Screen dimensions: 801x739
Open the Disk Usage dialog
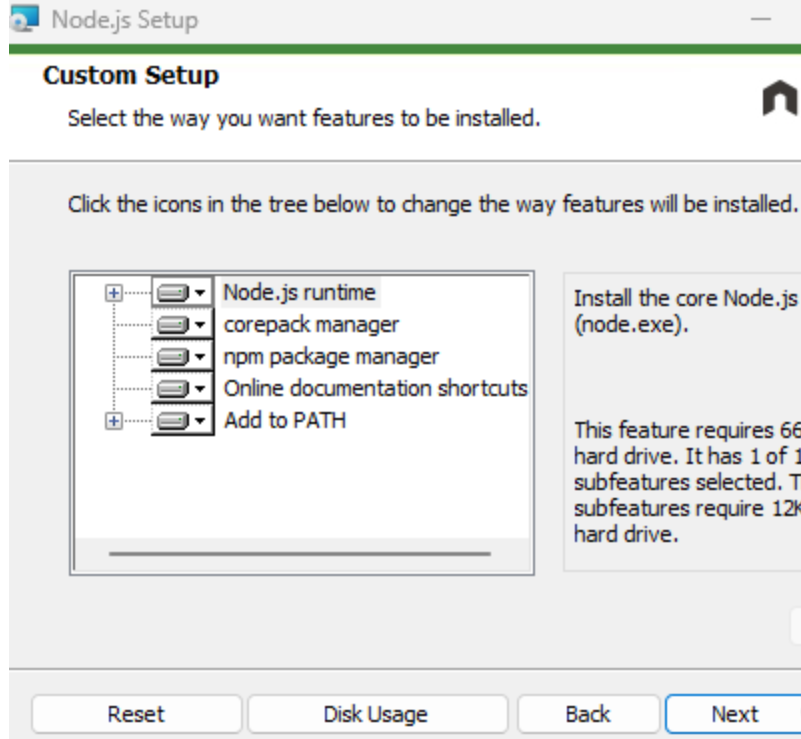pyautogui.click(x=375, y=714)
